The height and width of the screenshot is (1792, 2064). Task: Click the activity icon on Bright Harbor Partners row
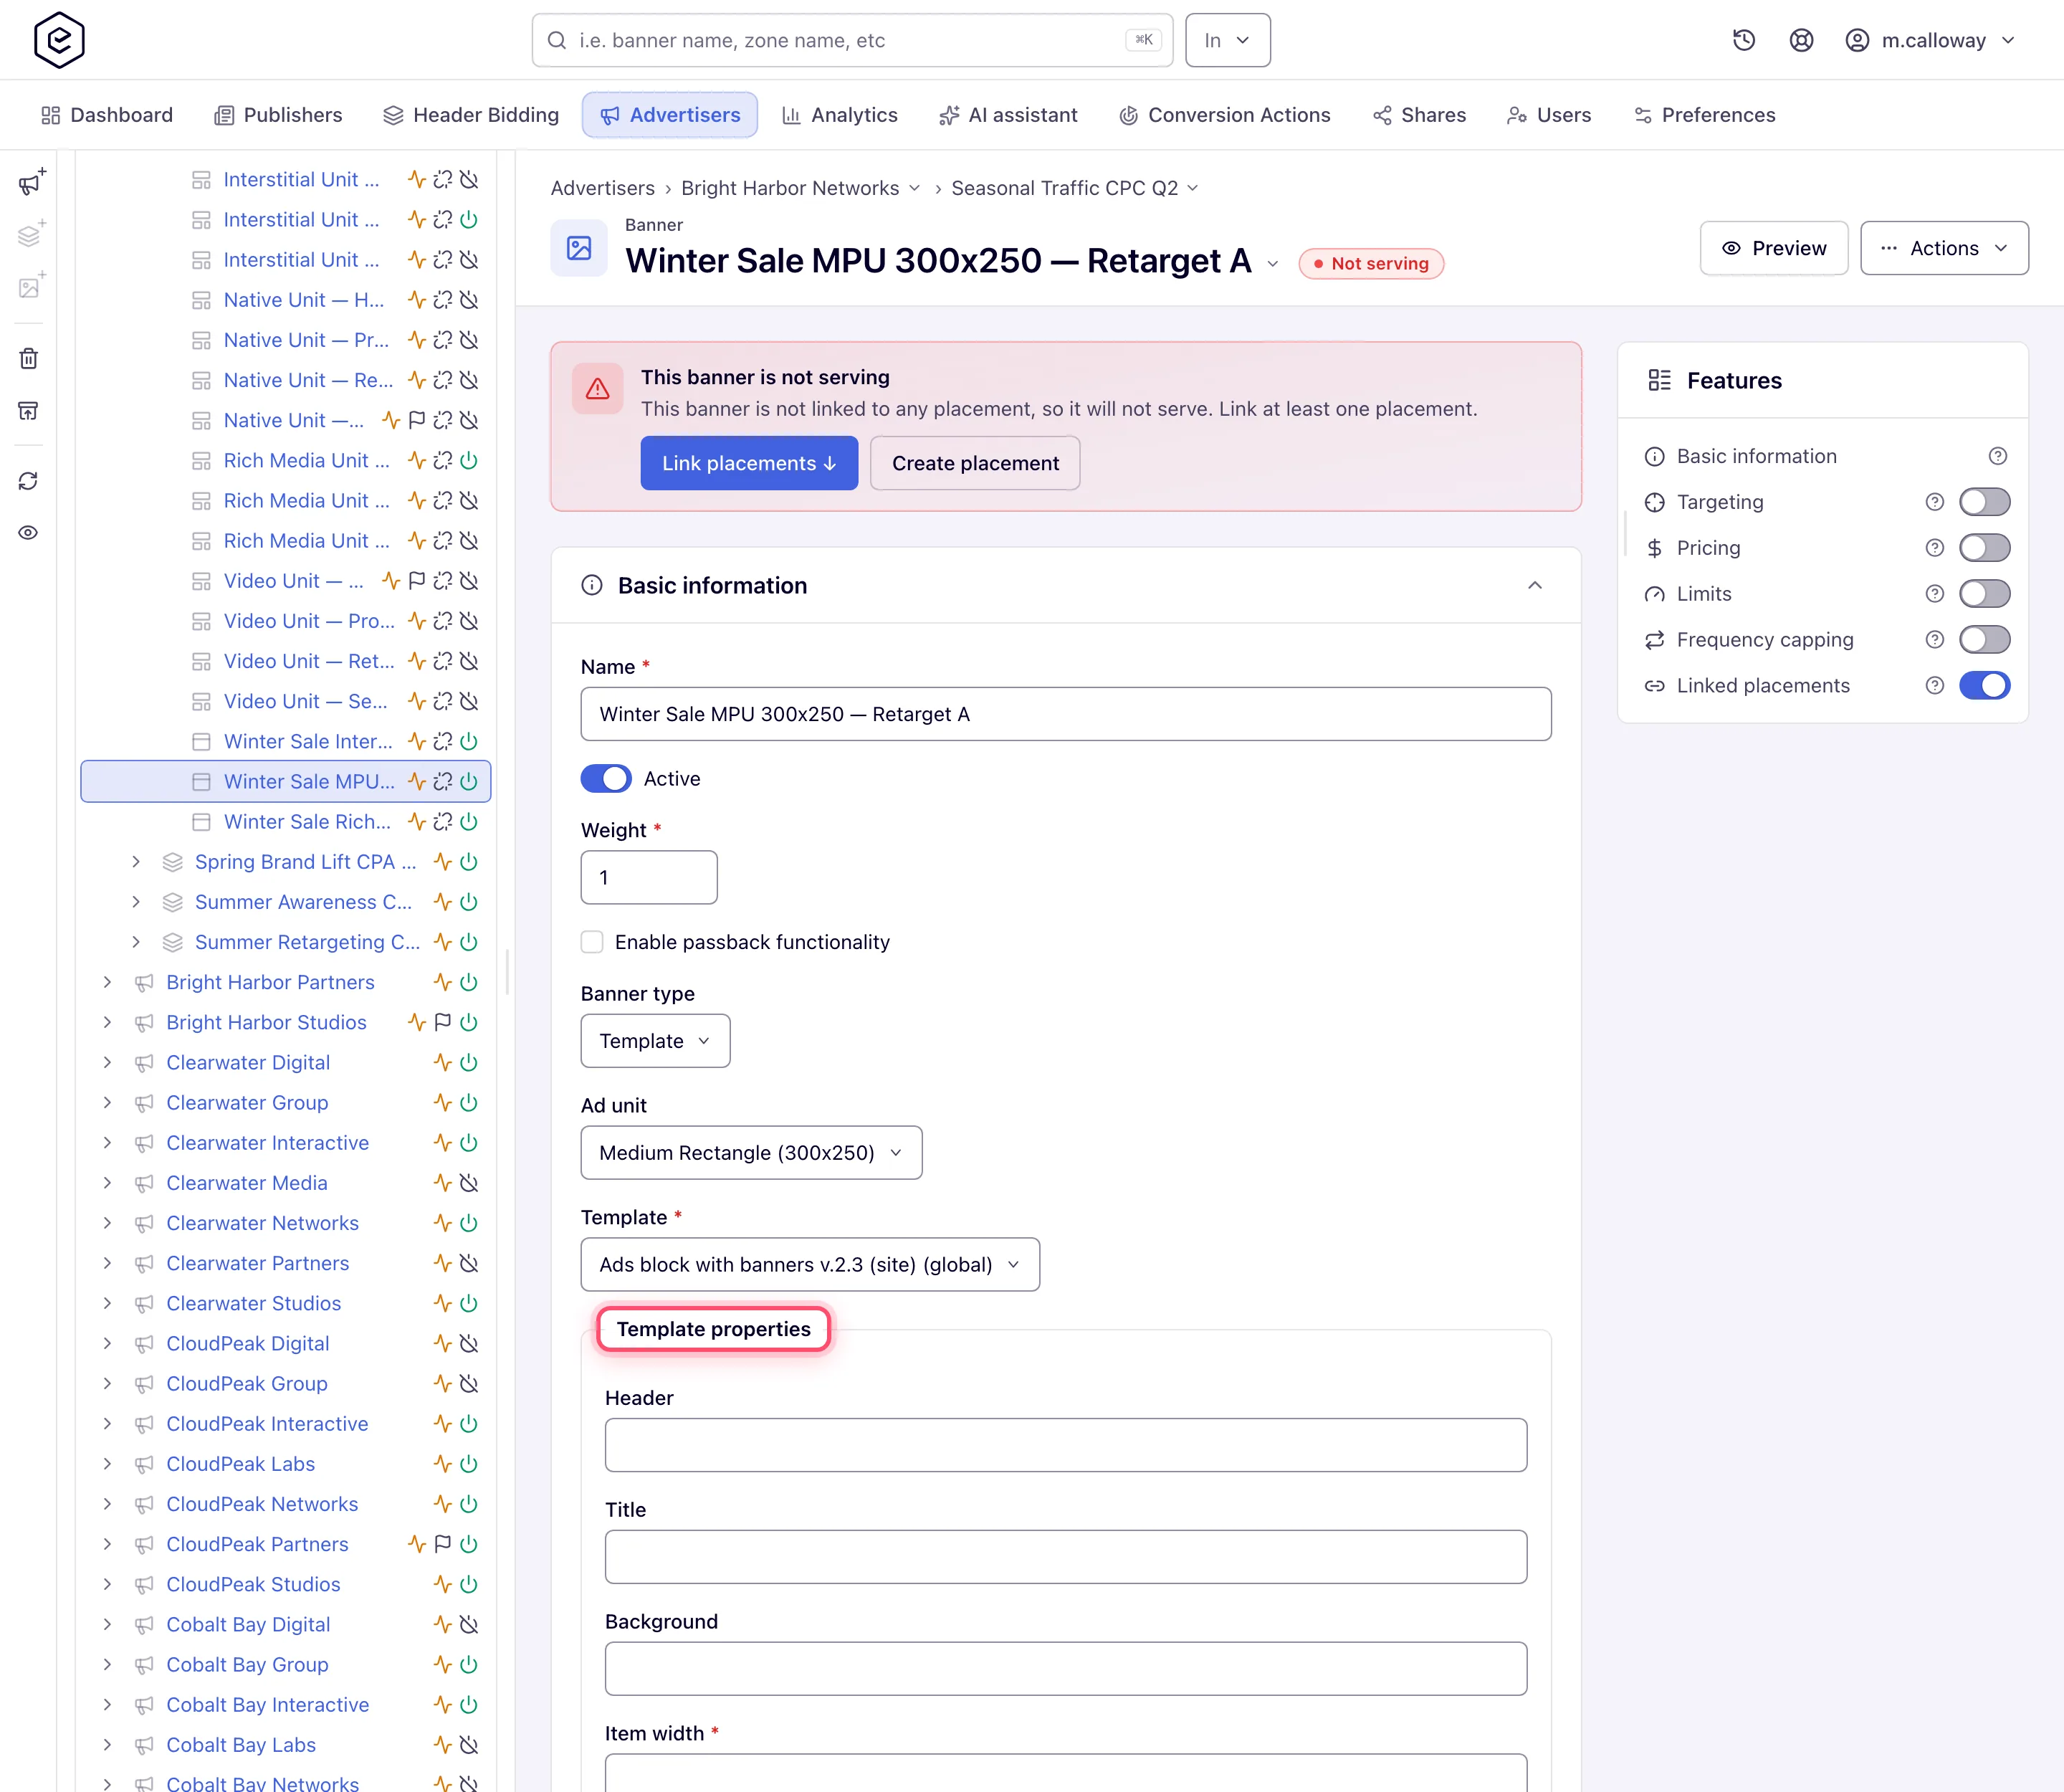tap(443, 982)
